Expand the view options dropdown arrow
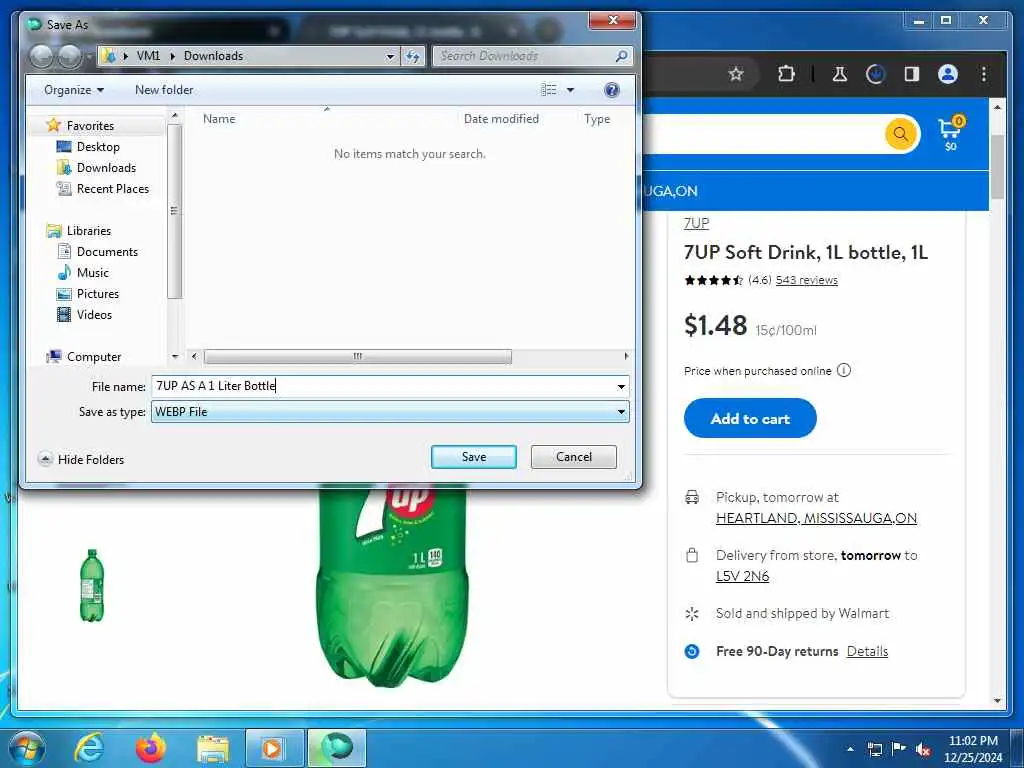The width and height of the screenshot is (1024, 768). pyautogui.click(x=570, y=89)
